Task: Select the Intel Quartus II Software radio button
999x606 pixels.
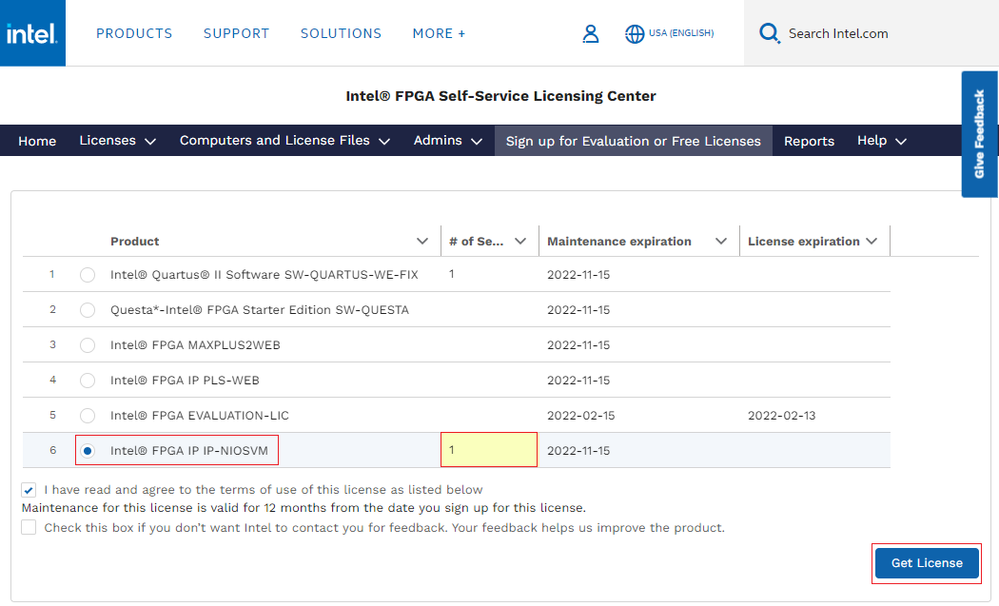Action: tap(88, 275)
